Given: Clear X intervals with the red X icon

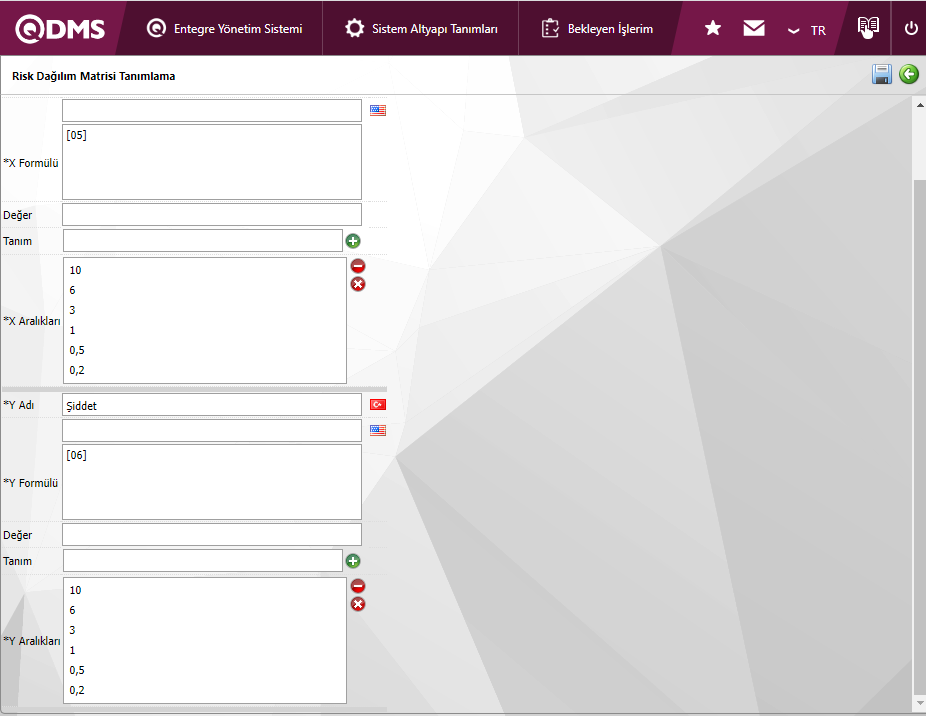Looking at the screenshot, I should [358, 284].
